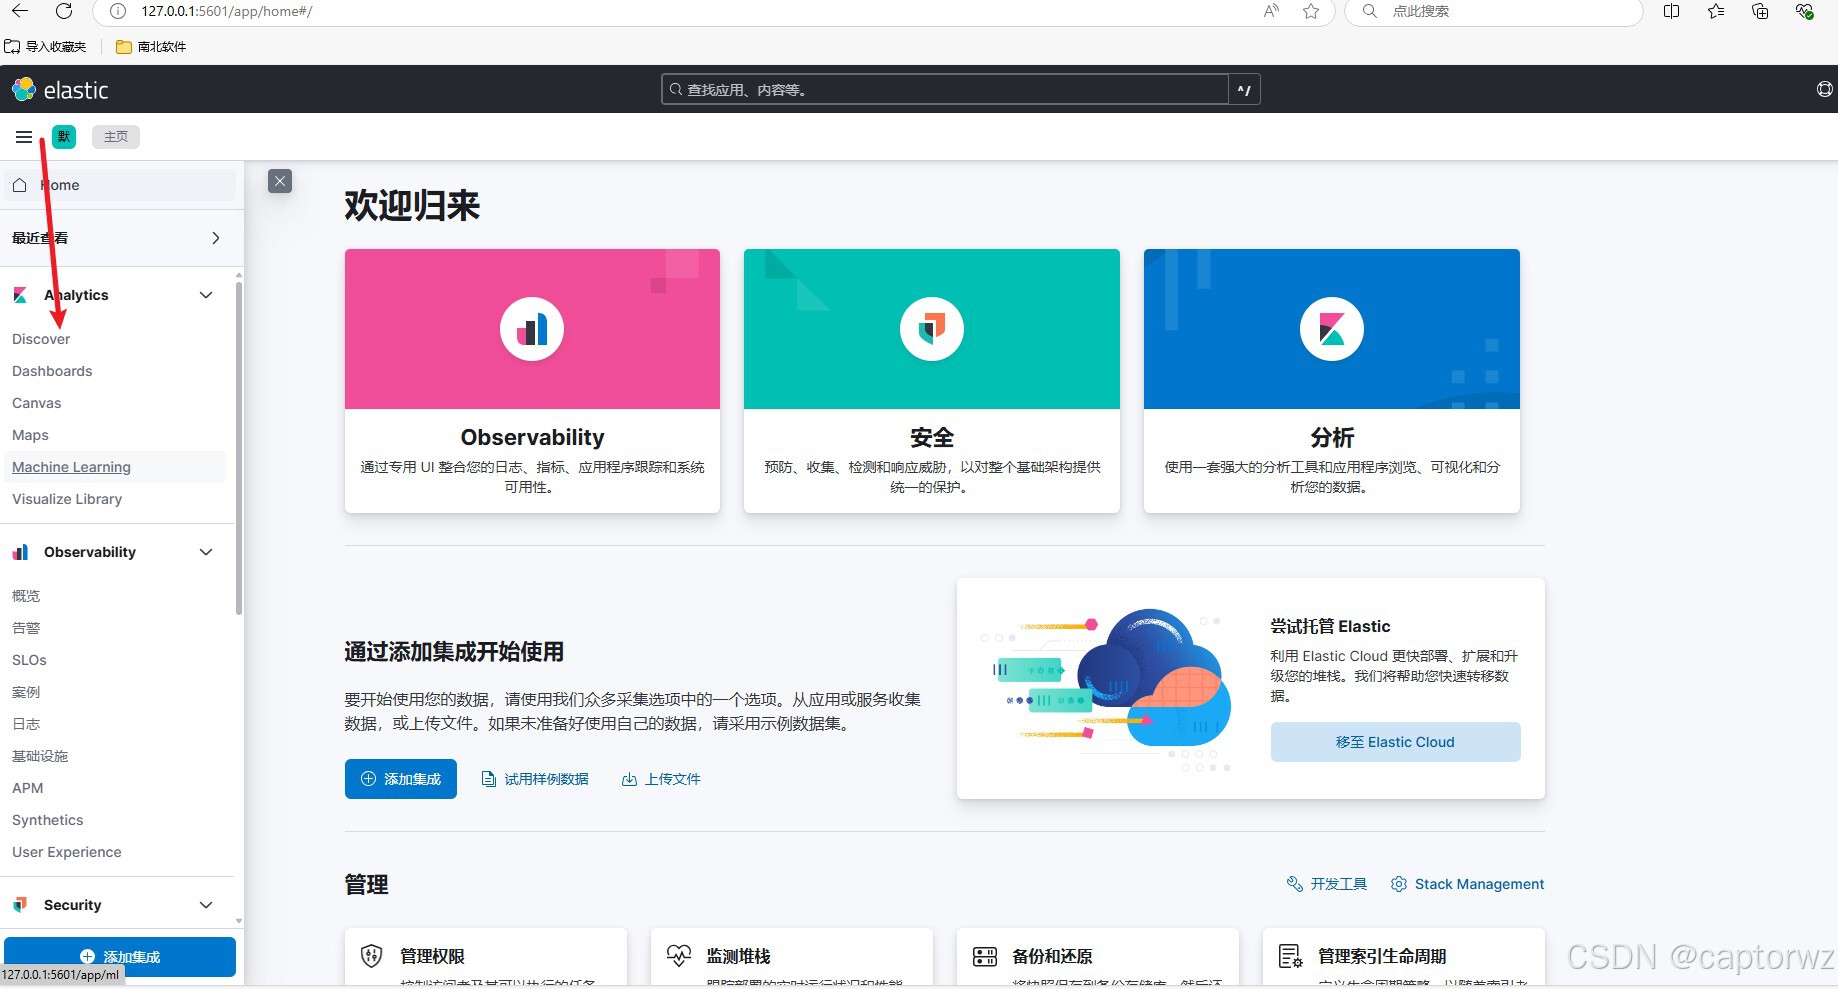The image size is (1838, 989).
Task: Click the sidebar bottom 添加集成 button
Action: click(120, 956)
